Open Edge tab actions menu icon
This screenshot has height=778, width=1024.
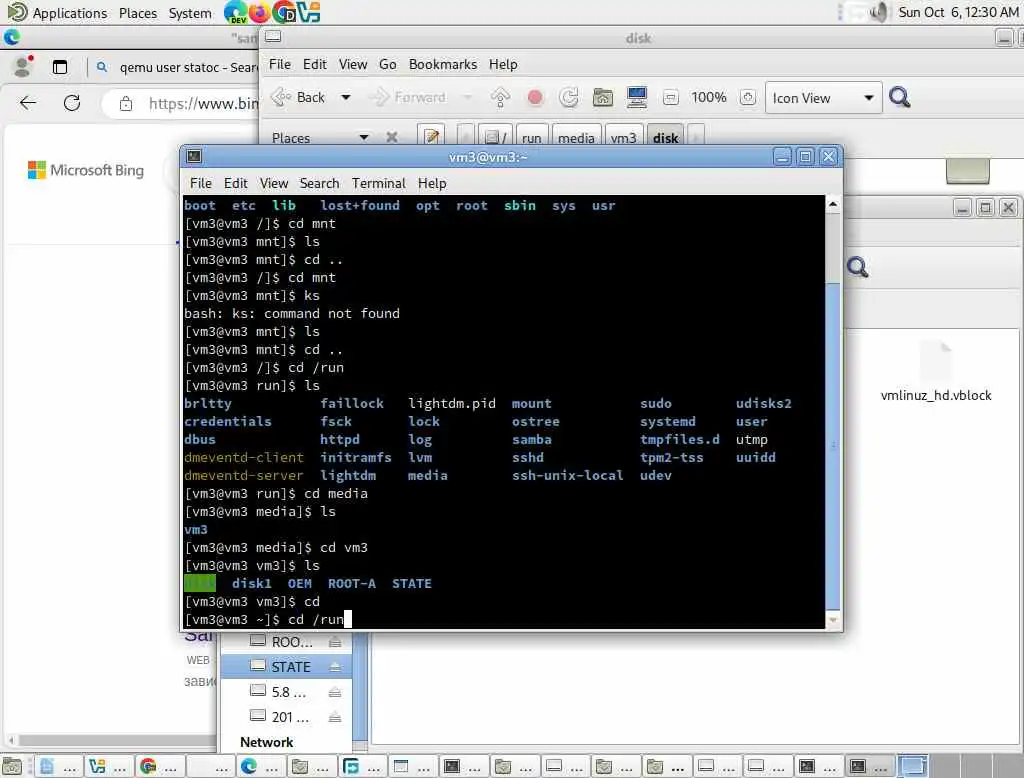click(x=60, y=67)
